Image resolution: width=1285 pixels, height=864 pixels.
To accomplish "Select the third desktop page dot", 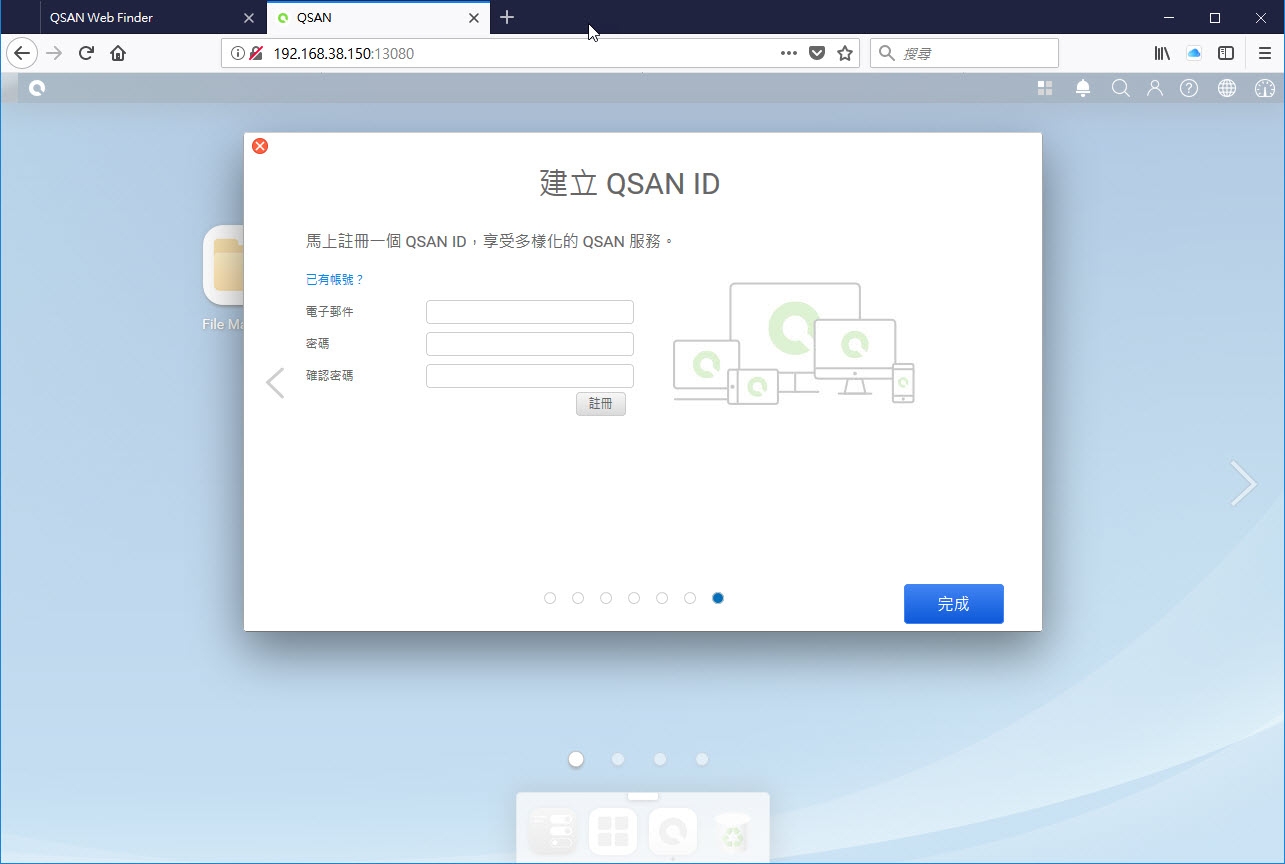I will click(660, 759).
